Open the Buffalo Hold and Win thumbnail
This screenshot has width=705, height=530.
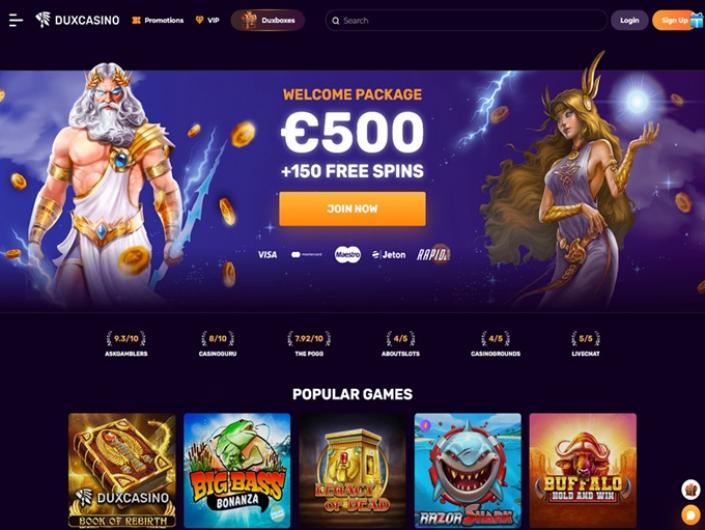(x=583, y=470)
